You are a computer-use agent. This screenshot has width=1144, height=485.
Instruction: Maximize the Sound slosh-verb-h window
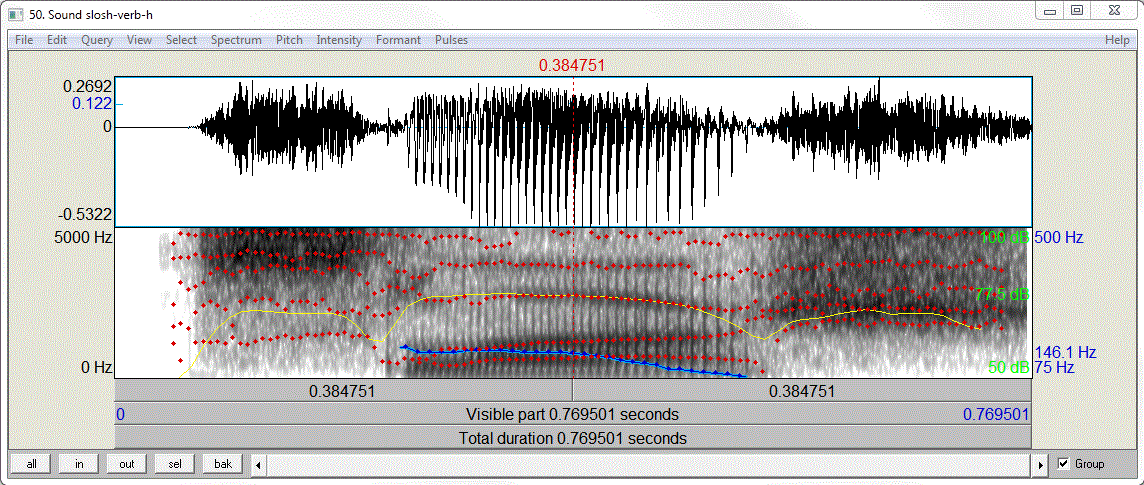(x=1076, y=11)
